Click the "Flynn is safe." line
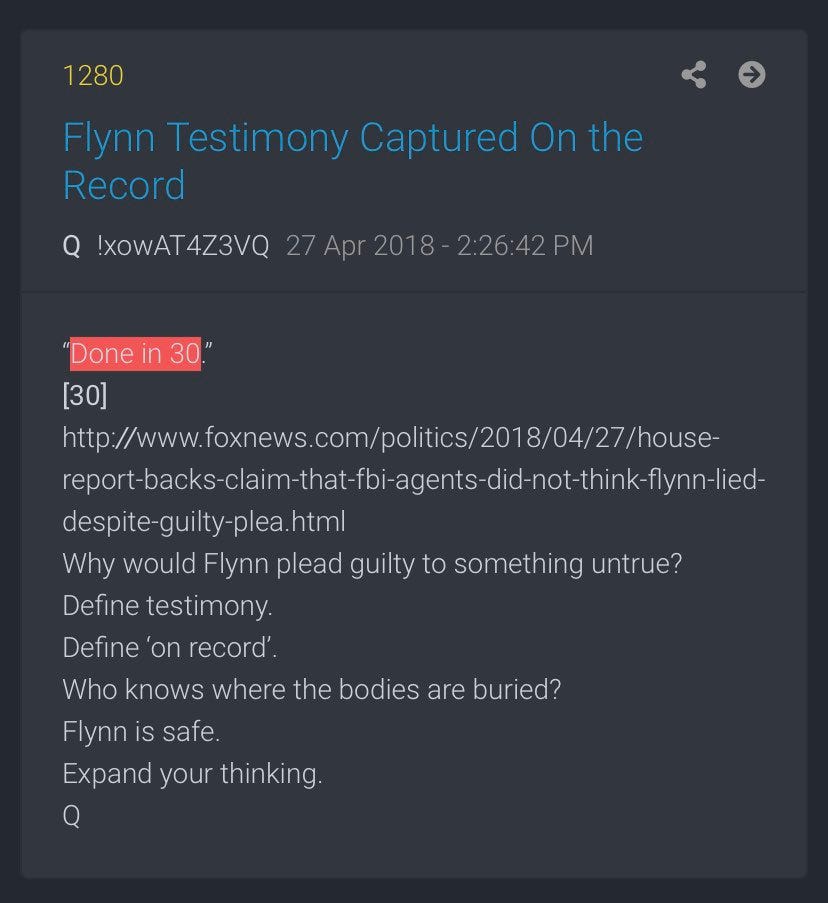The width and height of the screenshot is (828, 903). point(141,731)
